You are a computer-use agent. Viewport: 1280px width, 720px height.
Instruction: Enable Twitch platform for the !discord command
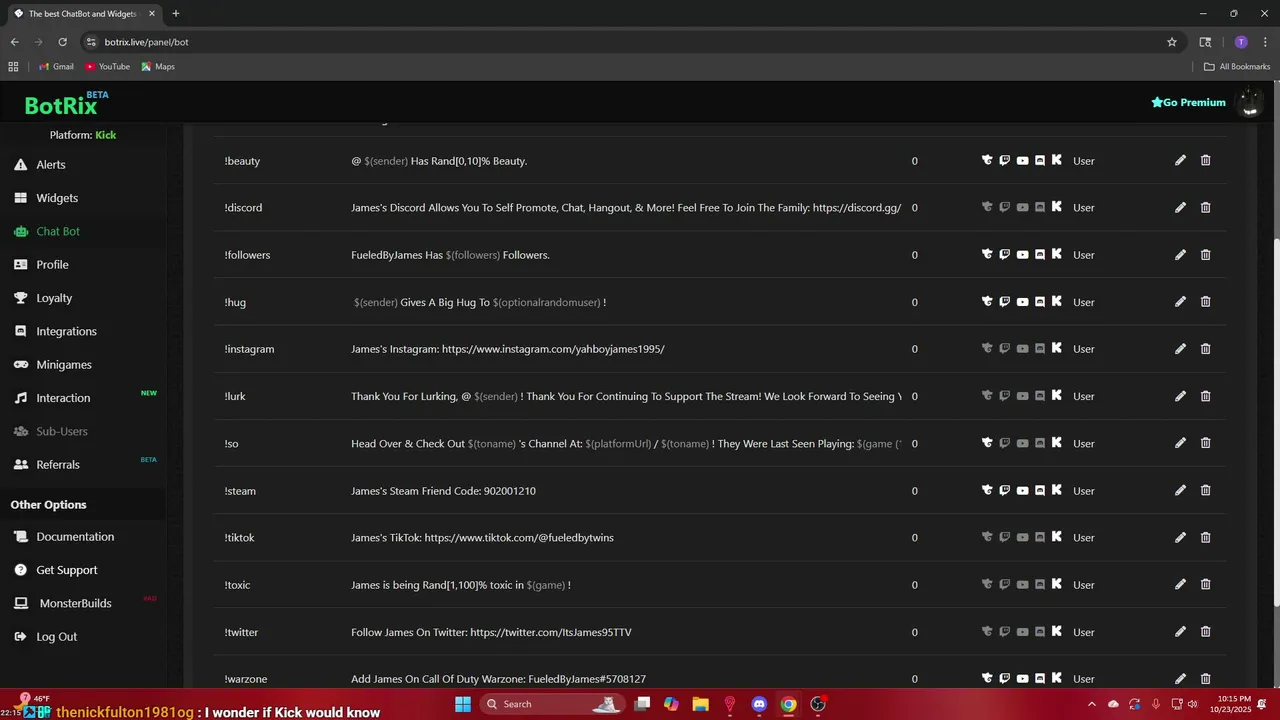[x=1005, y=207]
